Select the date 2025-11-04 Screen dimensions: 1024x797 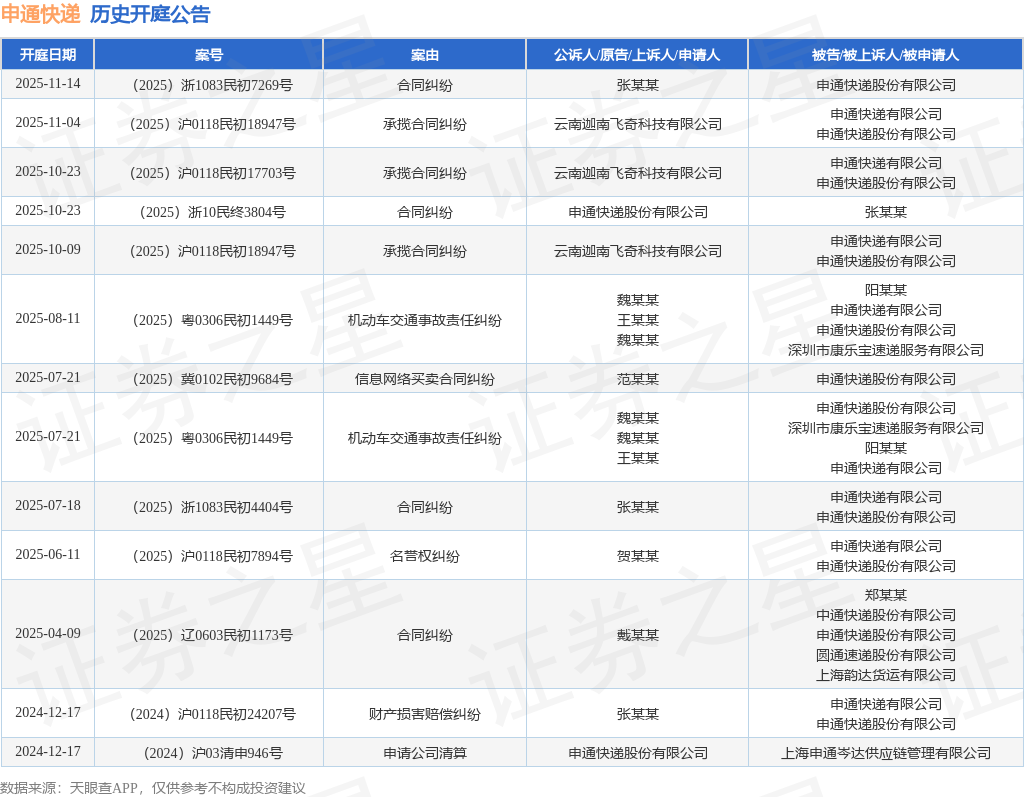[x=48, y=123]
